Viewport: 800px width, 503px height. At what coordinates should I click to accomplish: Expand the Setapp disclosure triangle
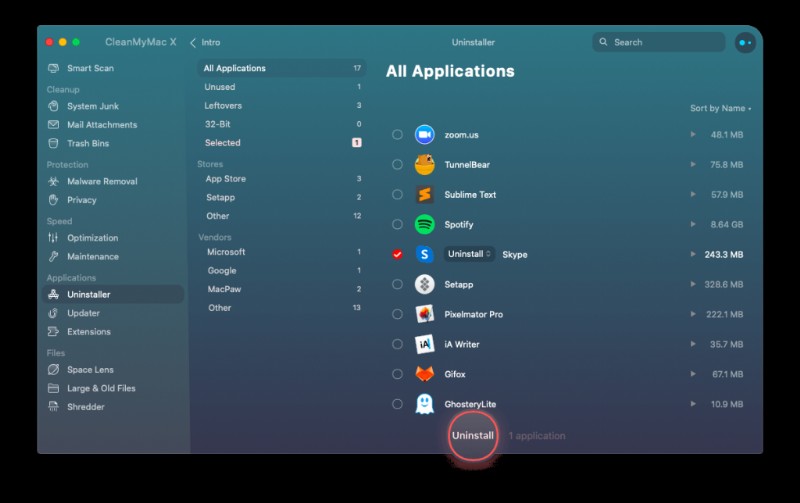(693, 284)
